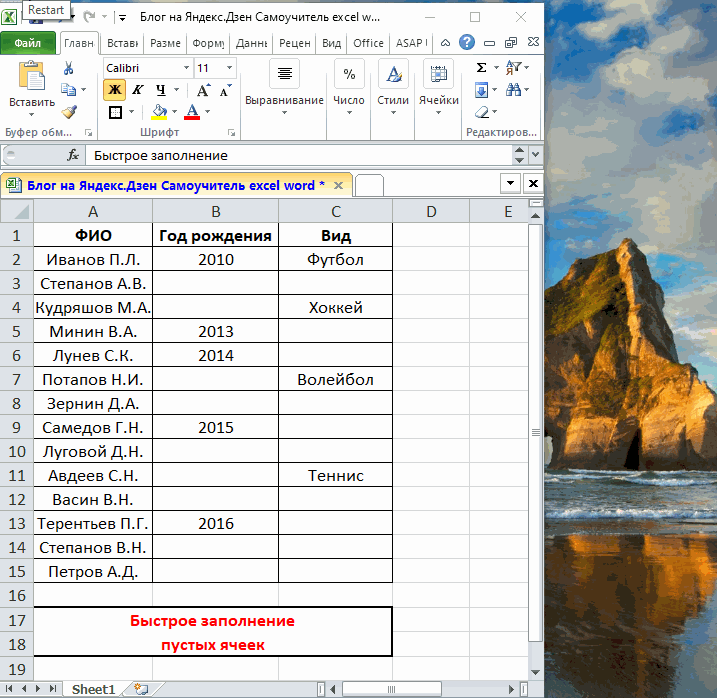The image size is (717, 698).
Task: Apply cell borders icon
Action: click(115, 112)
